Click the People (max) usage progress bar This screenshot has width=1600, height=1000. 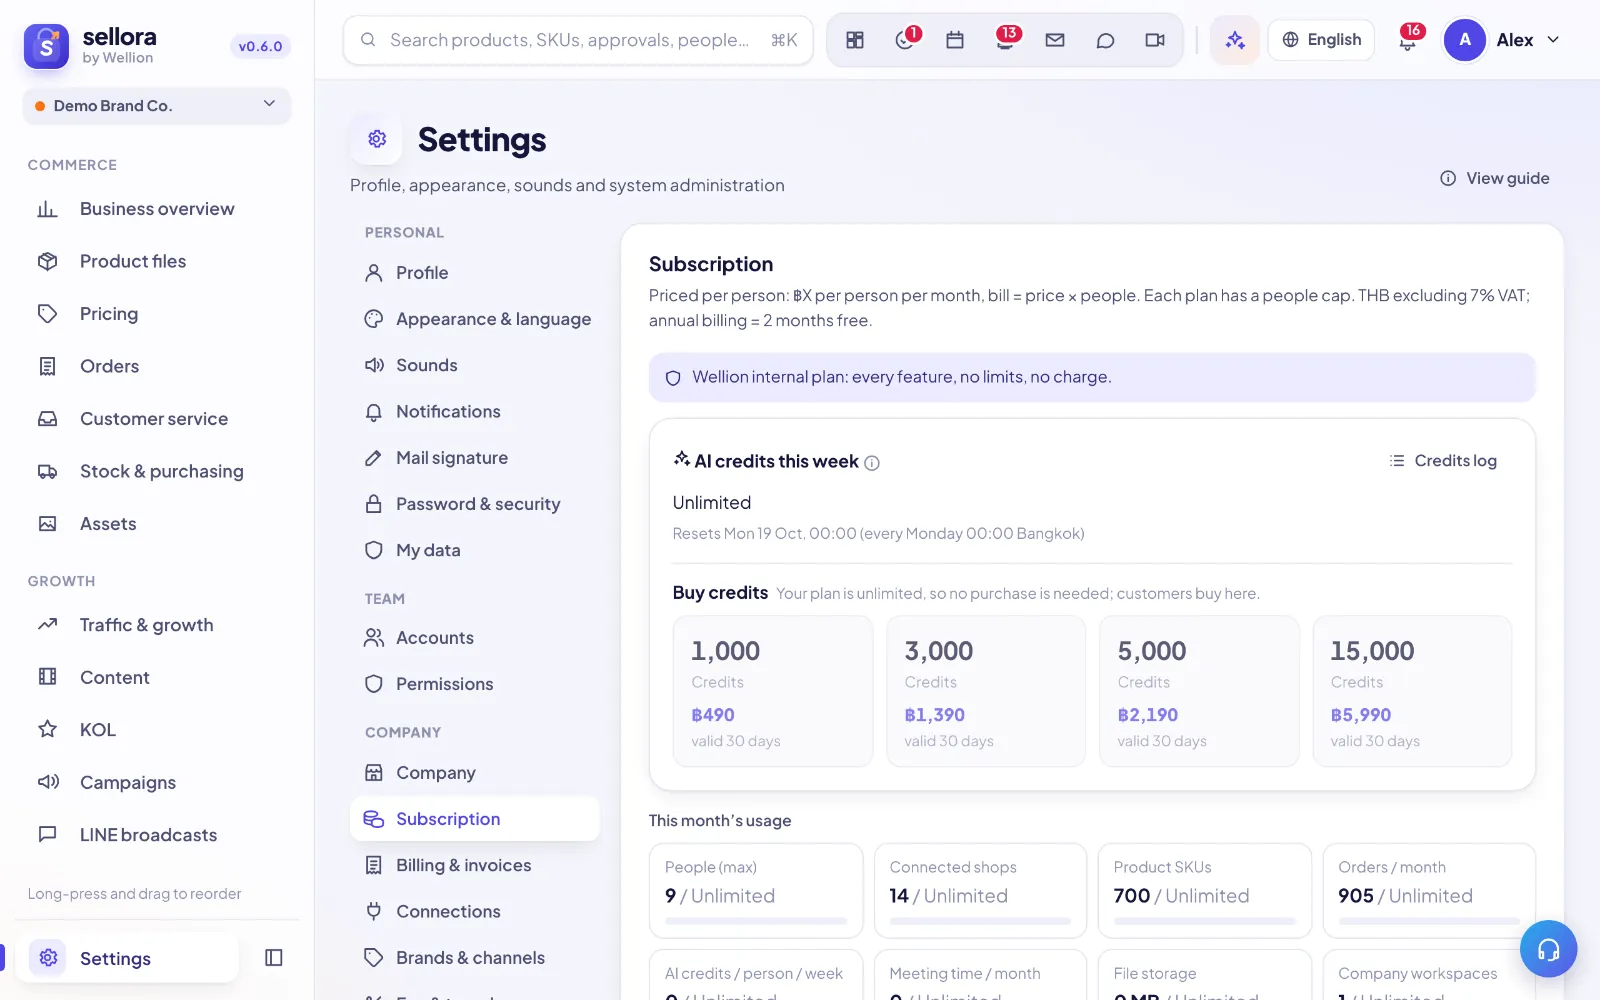pos(756,921)
